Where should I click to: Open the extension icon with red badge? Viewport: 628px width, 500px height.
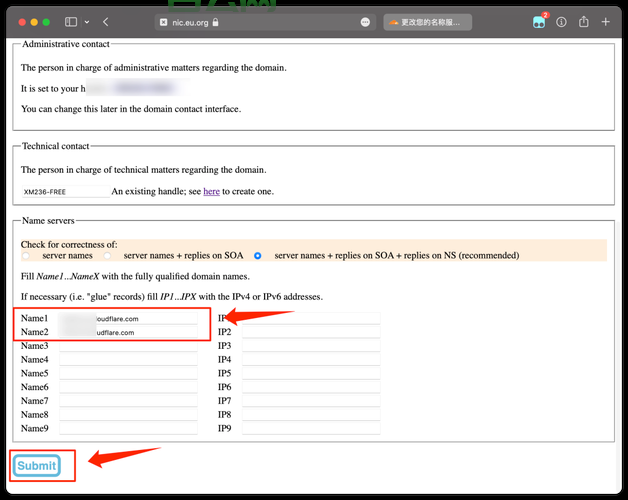coord(540,22)
